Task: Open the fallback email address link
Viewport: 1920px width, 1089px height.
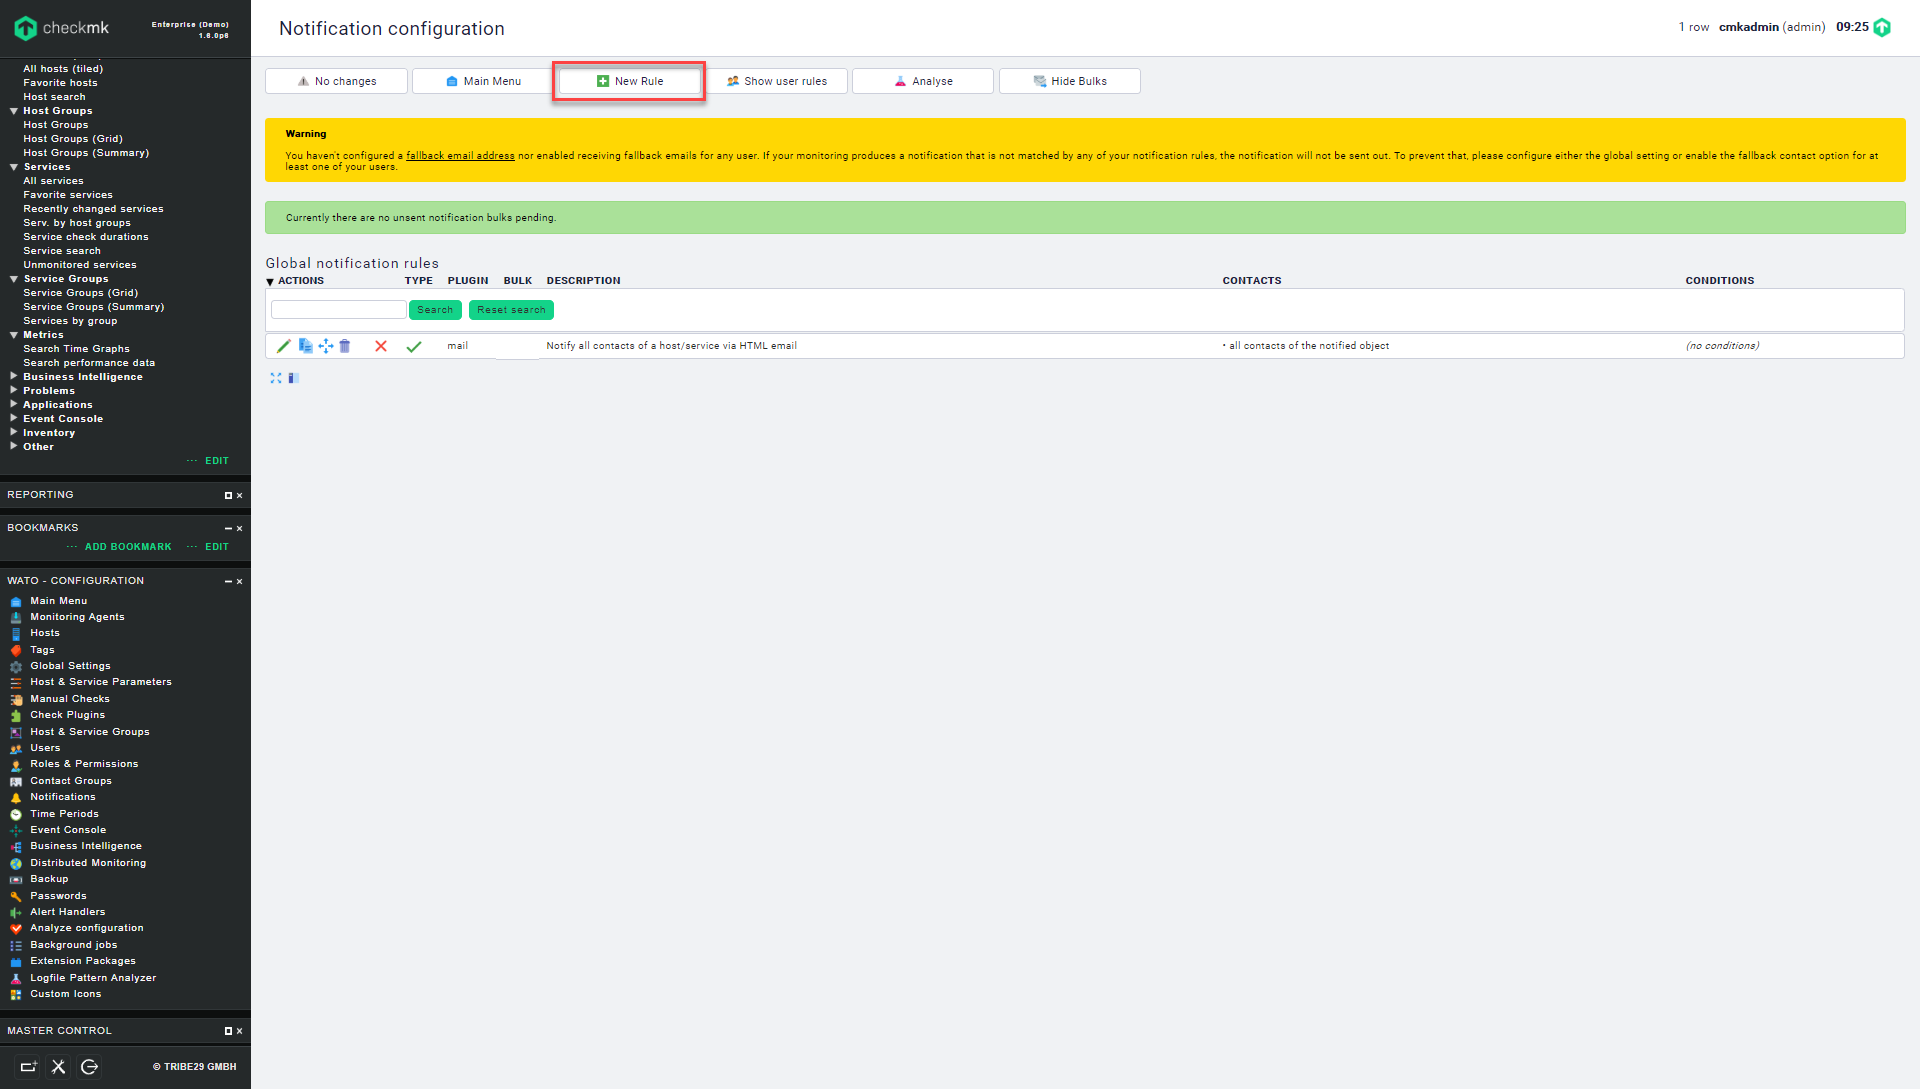Action: coord(460,156)
